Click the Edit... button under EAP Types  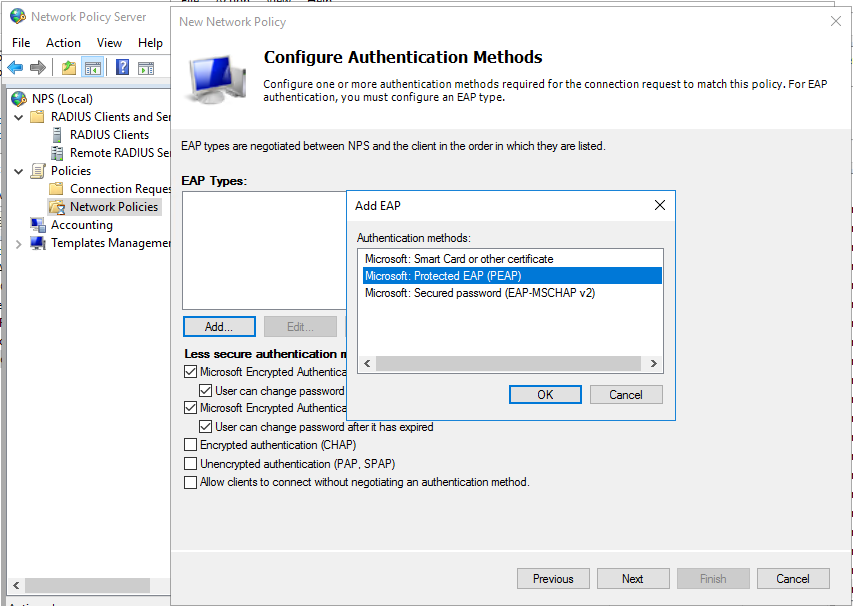tap(300, 326)
